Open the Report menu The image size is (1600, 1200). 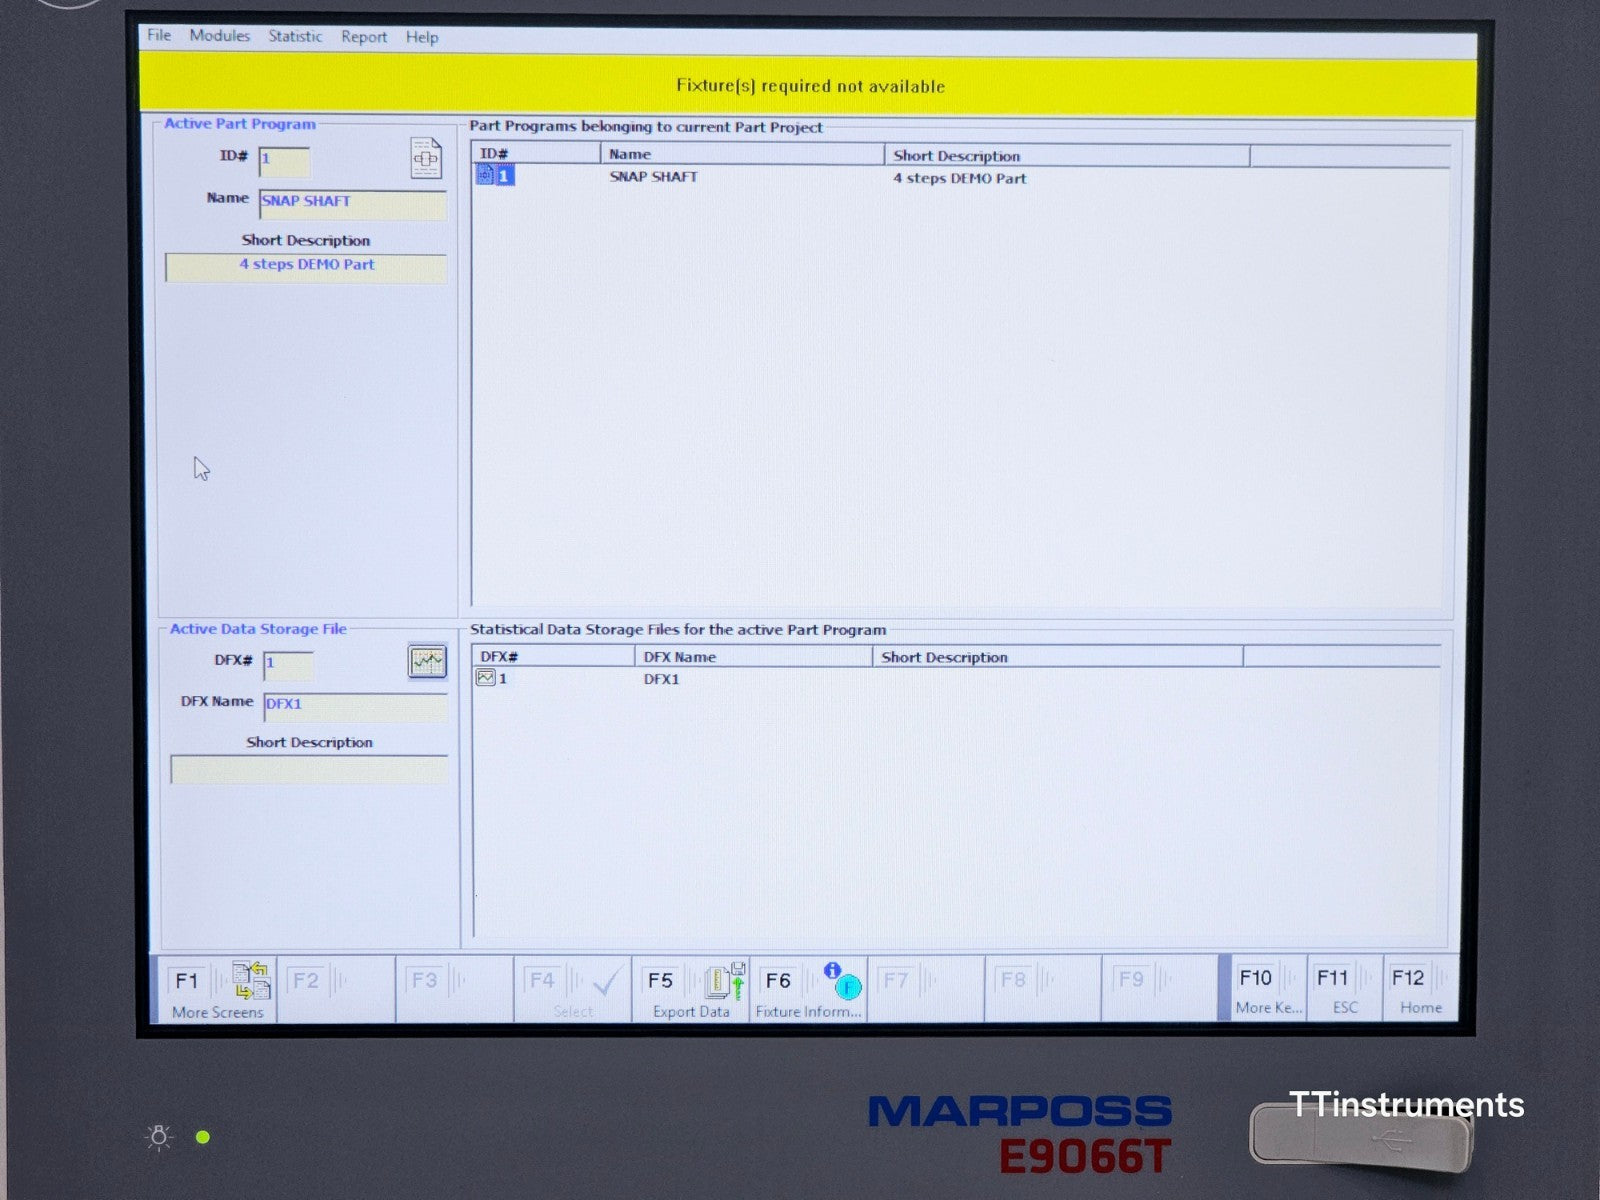(x=364, y=36)
